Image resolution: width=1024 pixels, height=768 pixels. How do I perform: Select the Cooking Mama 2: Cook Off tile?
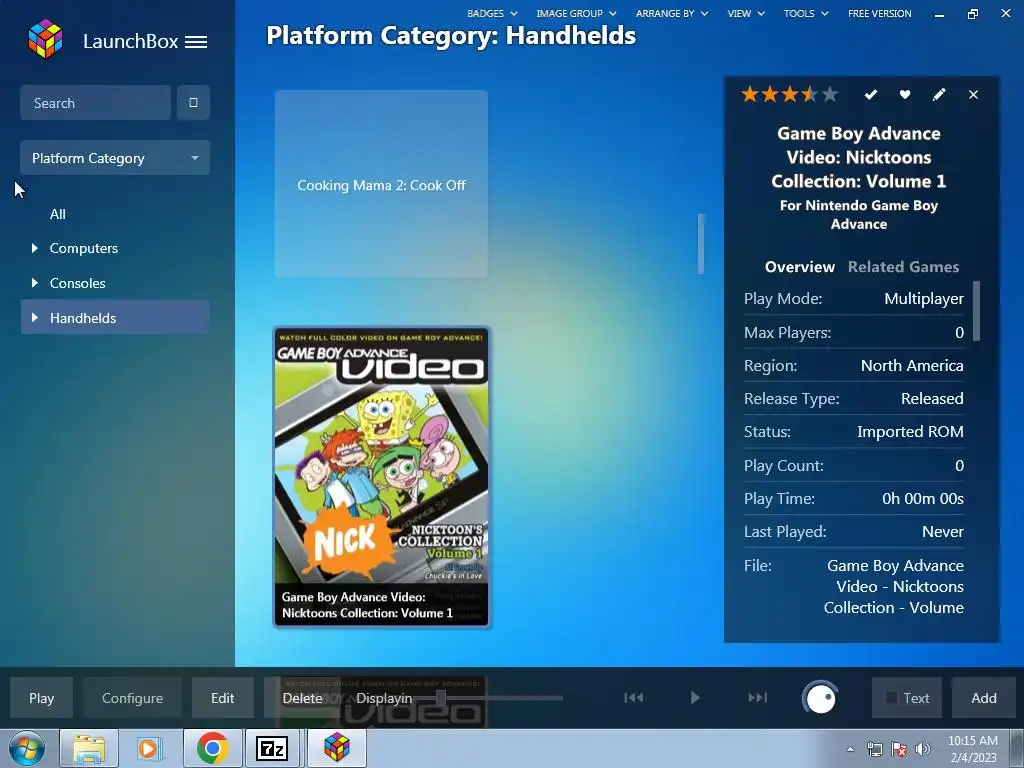click(381, 184)
